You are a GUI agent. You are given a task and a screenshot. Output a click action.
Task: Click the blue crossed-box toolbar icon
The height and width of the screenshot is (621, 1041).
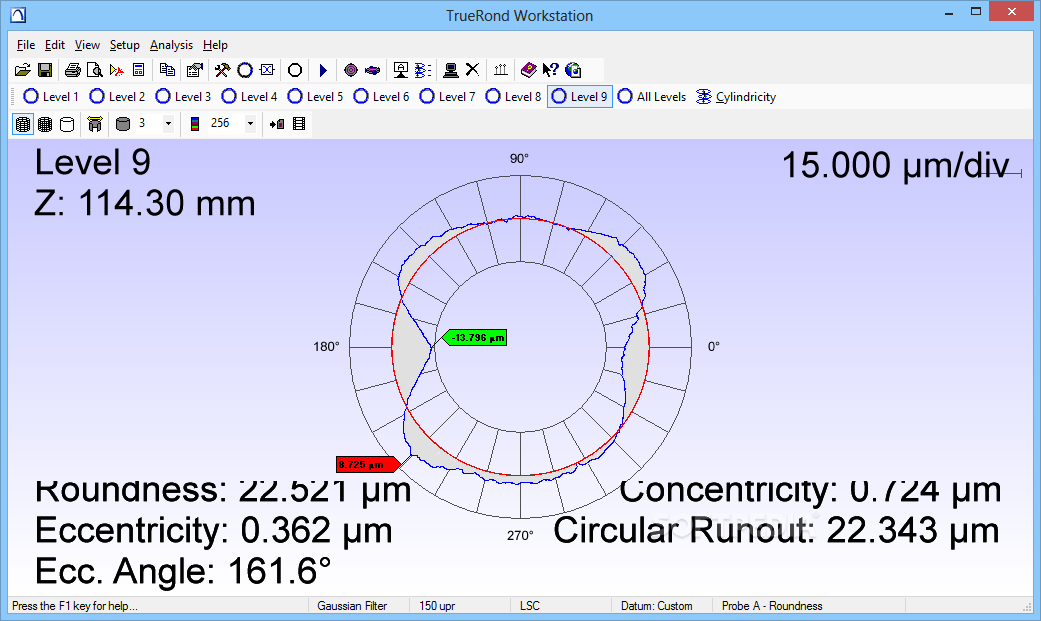click(x=268, y=70)
